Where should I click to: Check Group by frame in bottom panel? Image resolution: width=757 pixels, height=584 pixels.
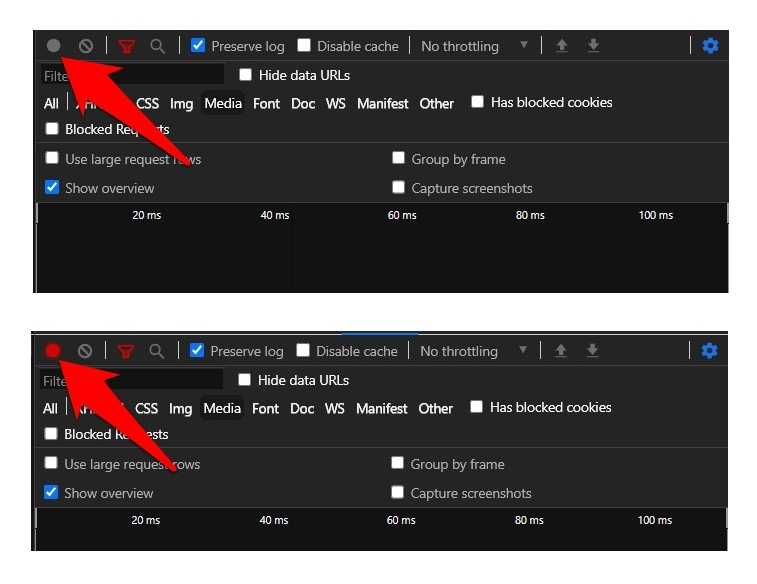[x=397, y=463]
